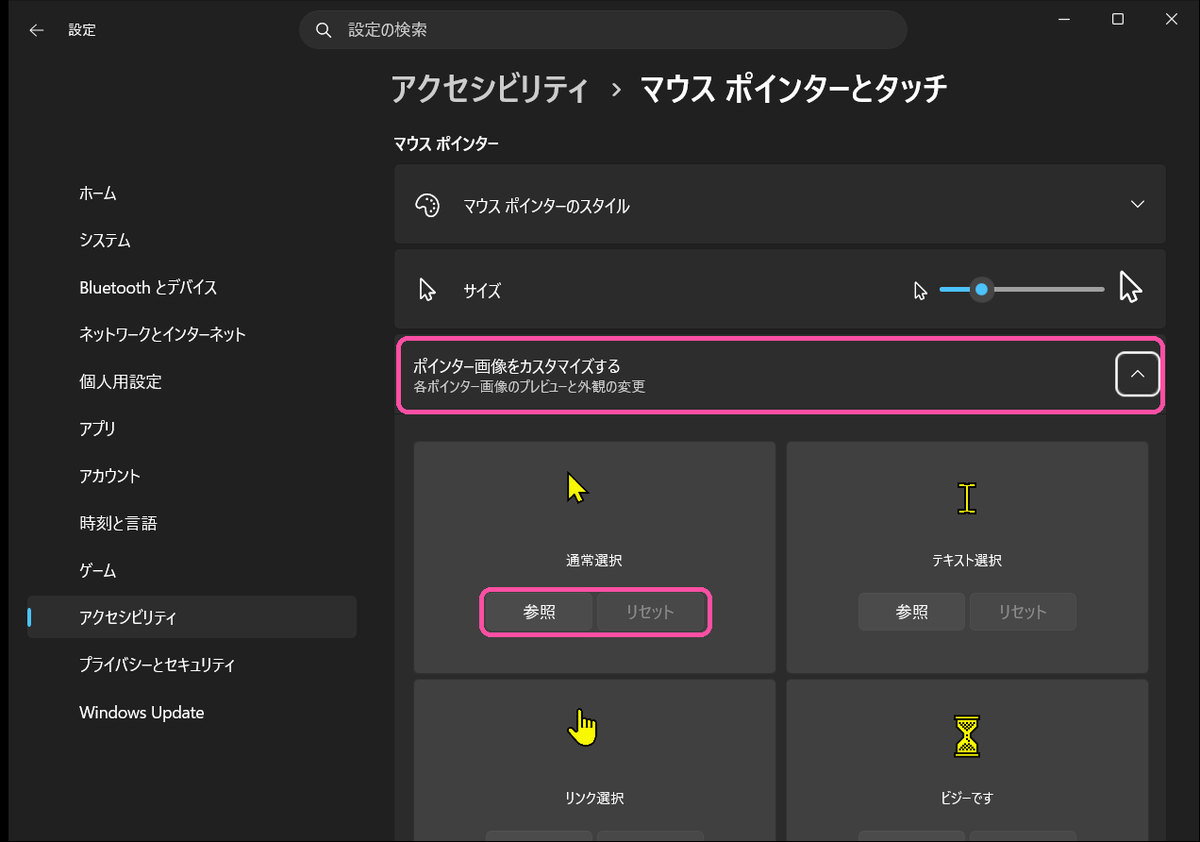Open システム settings category
This screenshot has height=842, width=1200.
pyautogui.click(x=192, y=240)
